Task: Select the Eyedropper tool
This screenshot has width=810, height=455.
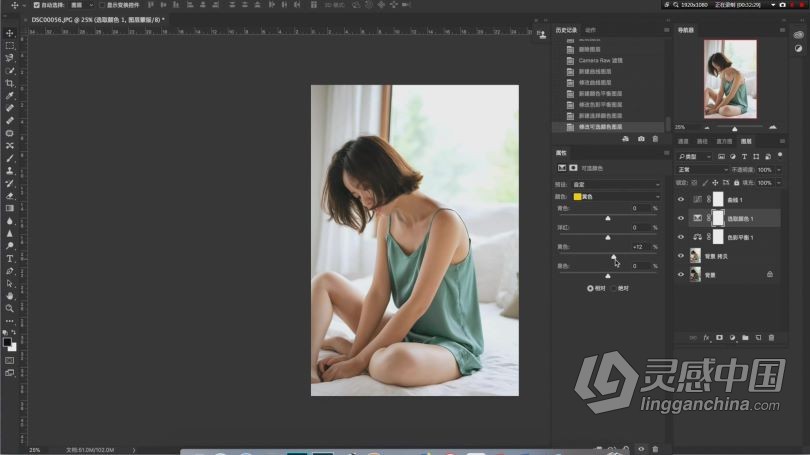Action: pyautogui.click(x=10, y=96)
